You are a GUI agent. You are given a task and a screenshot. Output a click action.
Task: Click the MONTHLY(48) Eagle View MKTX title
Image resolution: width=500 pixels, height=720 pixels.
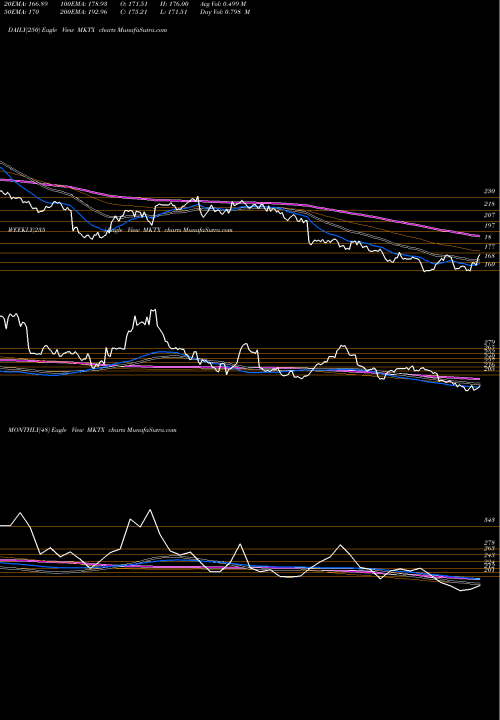click(92, 430)
